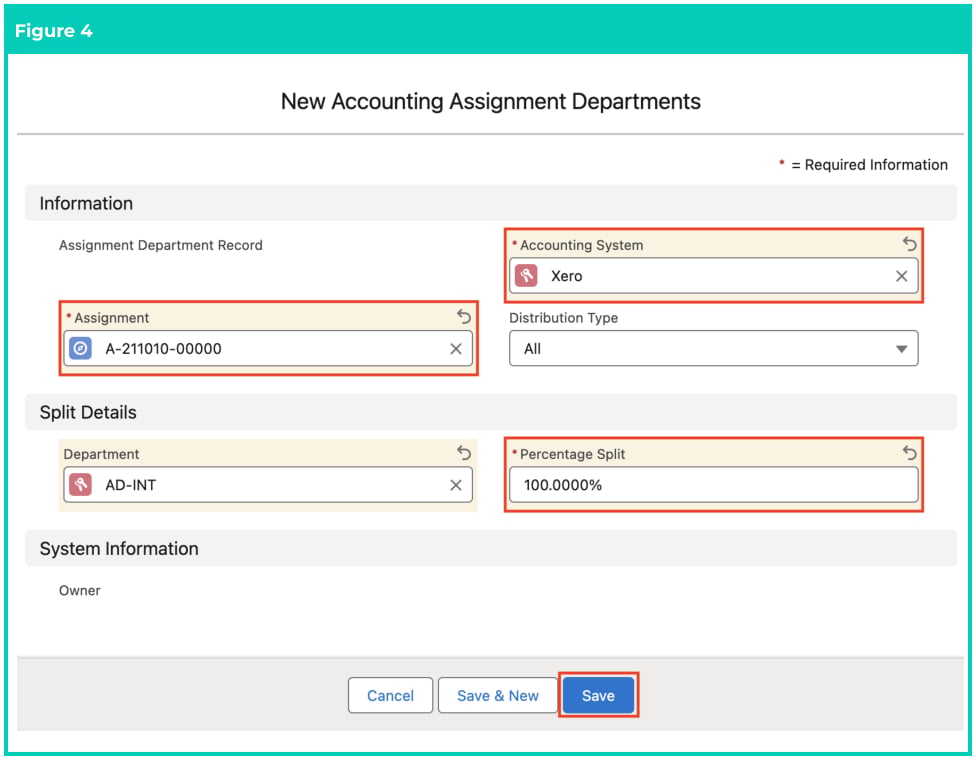The height and width of the screenshot is (760, 976).
Task: Click the System Information section header
Action: 490,548
